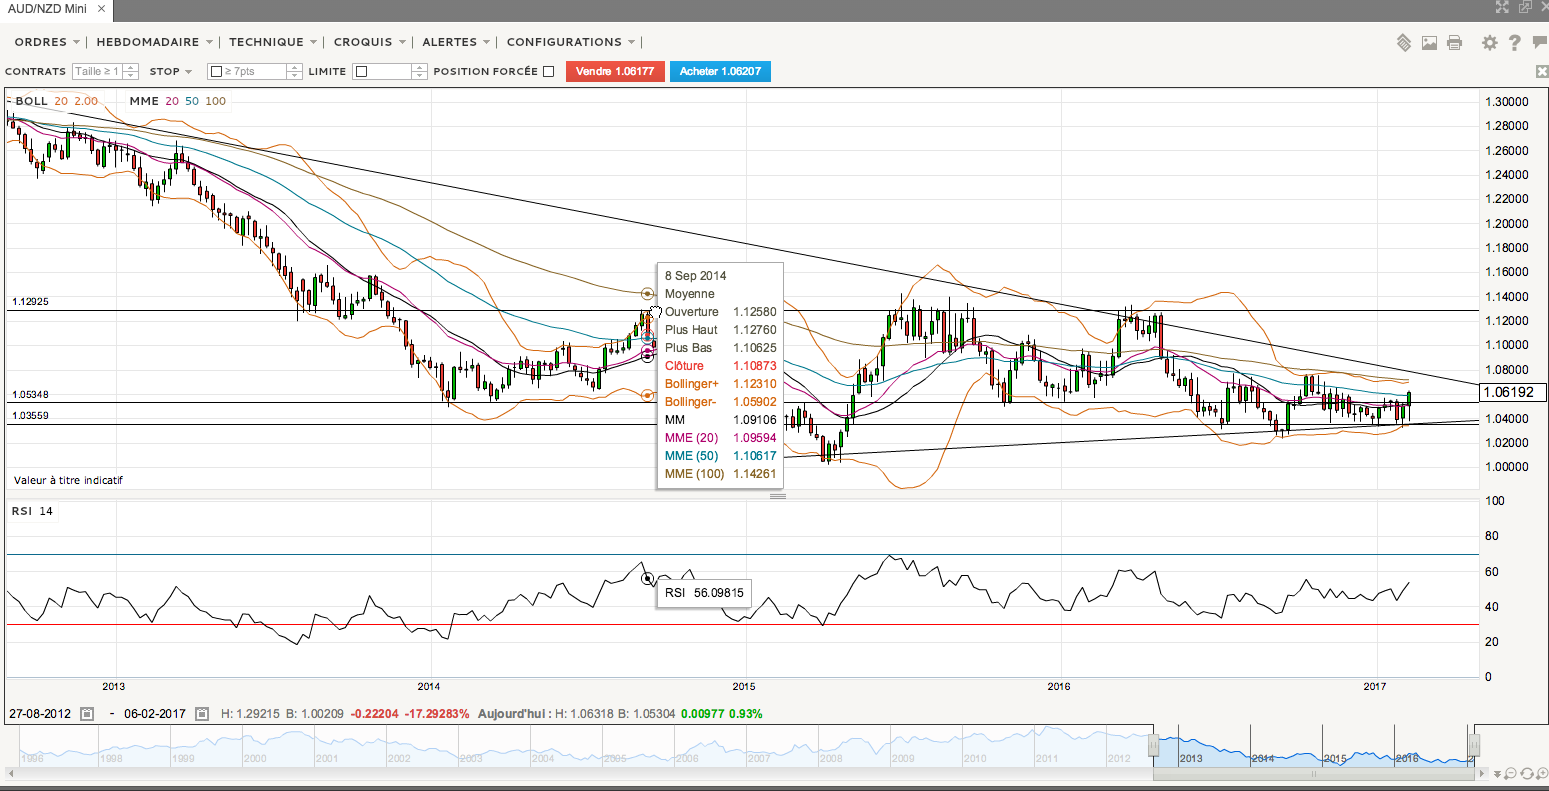This screenshot has width=1549, height=791.
Task: Tick the stop order checkbox
Action: (216, 72)
